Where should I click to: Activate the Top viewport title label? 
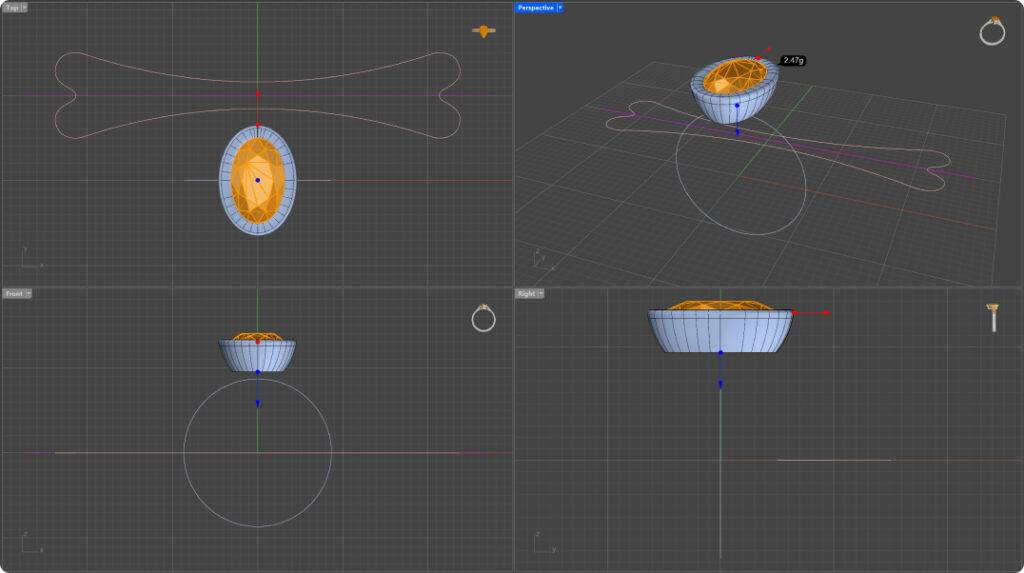12,7
